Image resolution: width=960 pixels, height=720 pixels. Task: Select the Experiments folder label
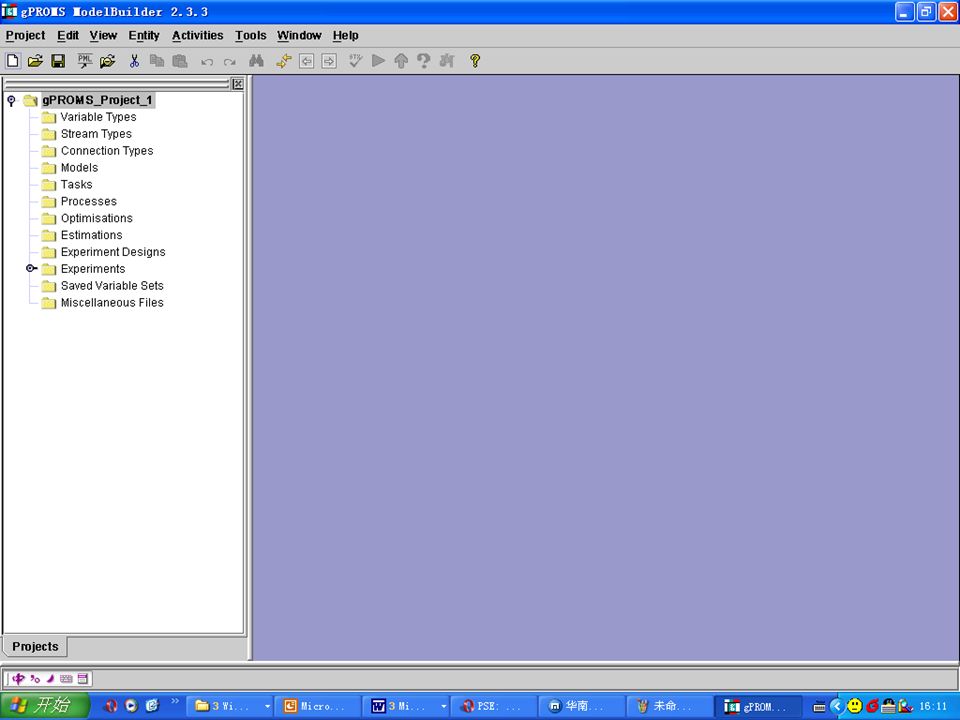[92, 268]
